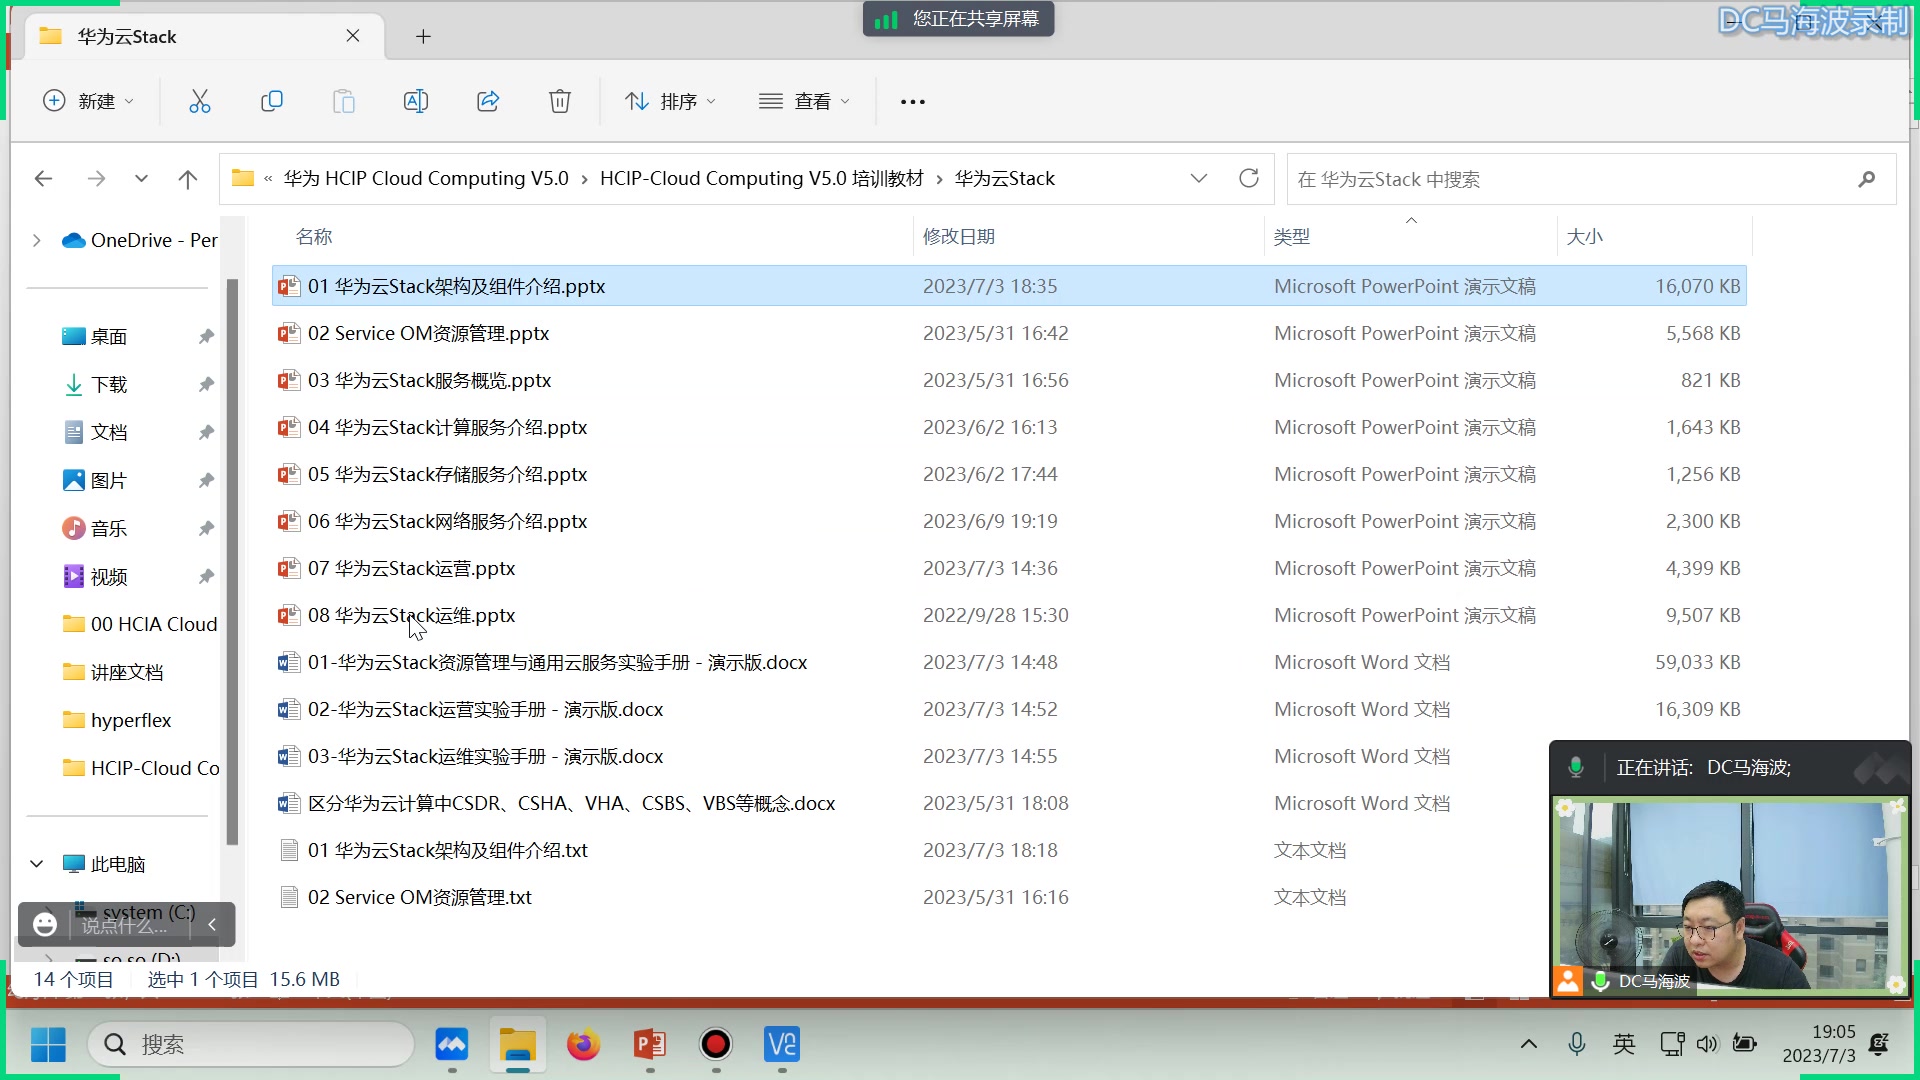
Task: Select 07 华为云Stack运营.pptx
Action: click(x=1009, y=568)
